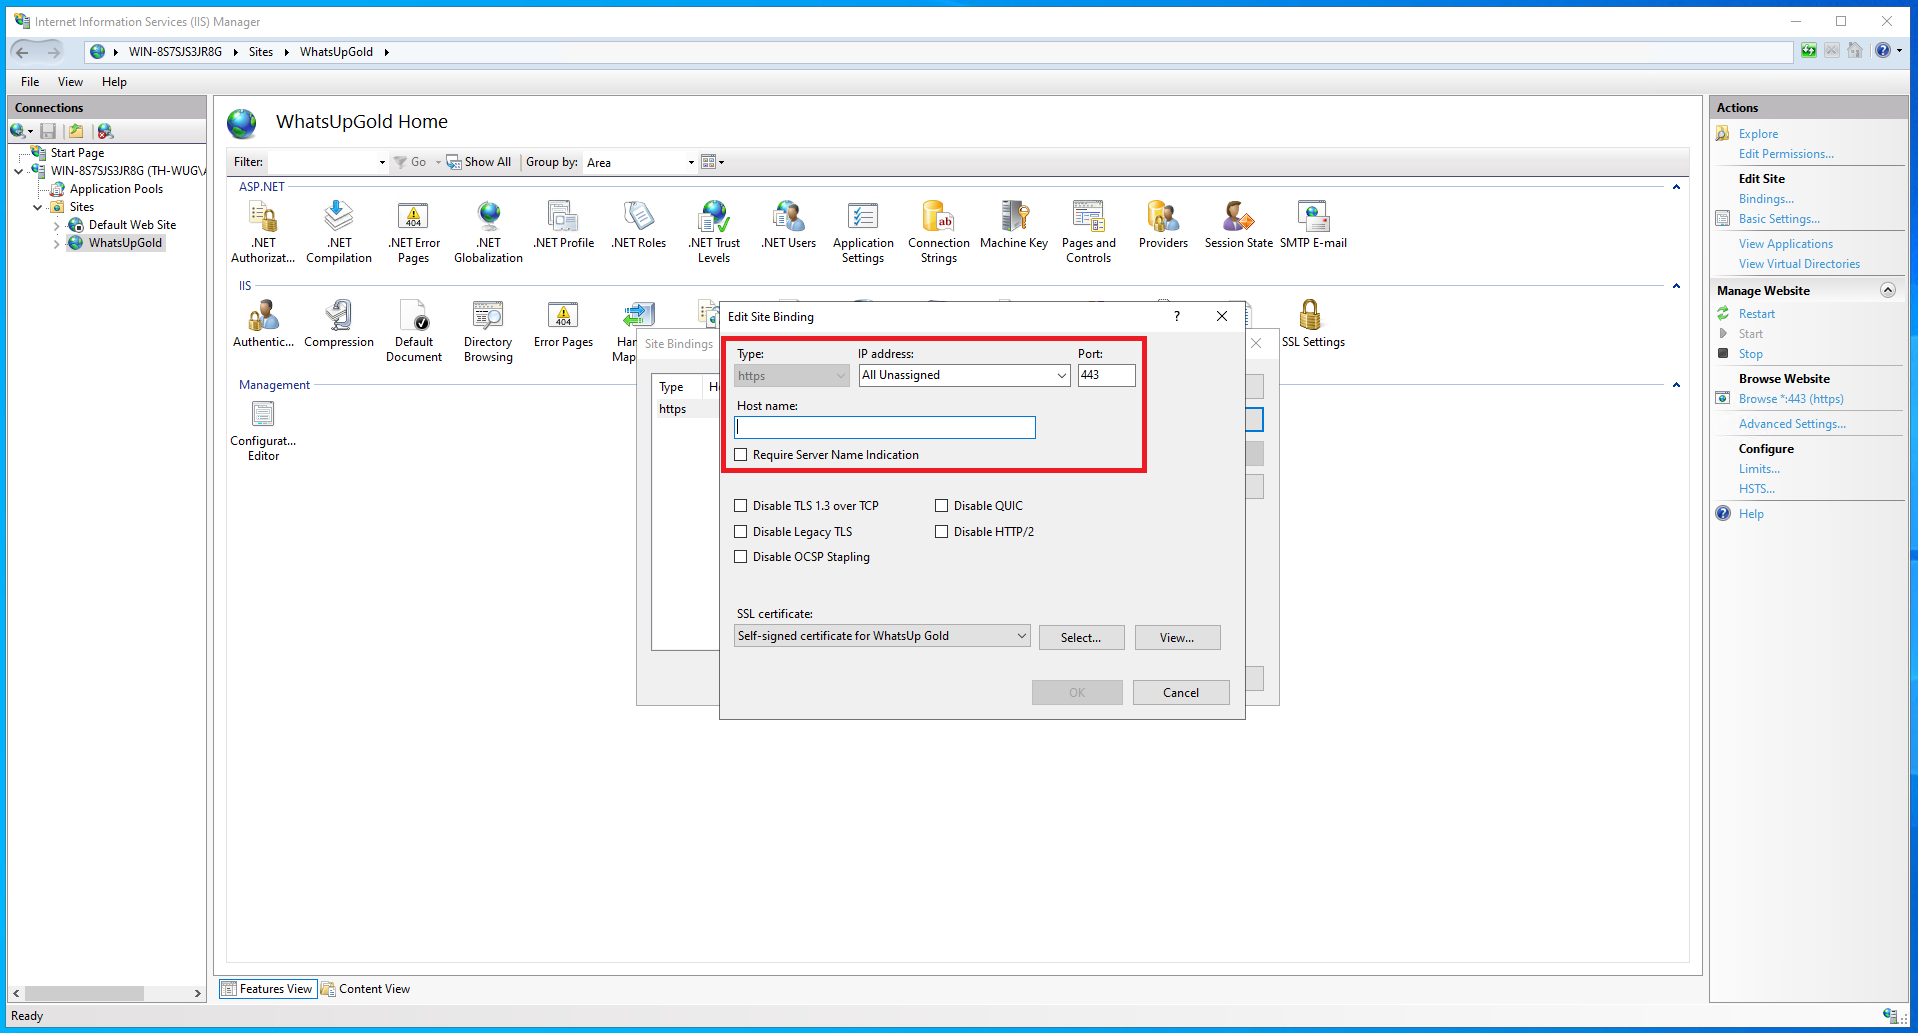This screenshot has height=1033, width=1918.
Task: Click the Select... certificate button
Action: (1081, 637)
